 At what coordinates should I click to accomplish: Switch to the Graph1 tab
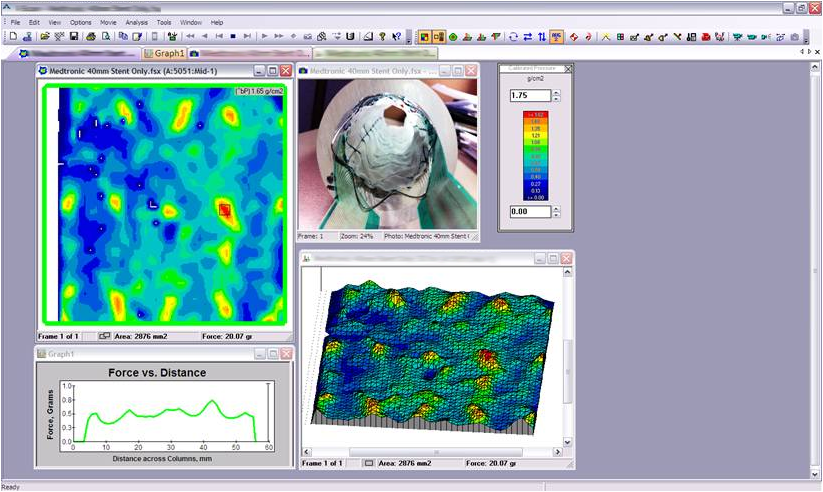[x=164, y=53]
